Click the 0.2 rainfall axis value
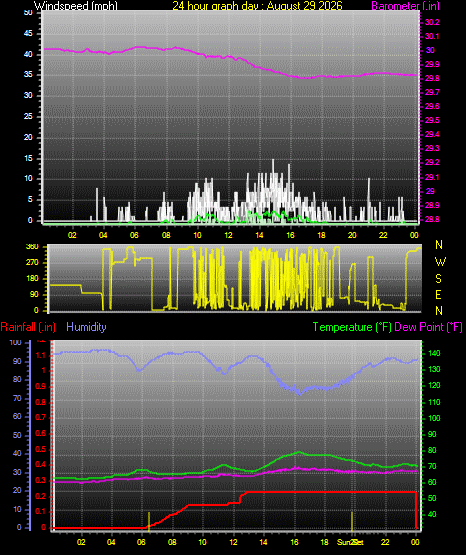Image resolution: width=466 pixels, height=555 pixels. [x=41, y=496]
